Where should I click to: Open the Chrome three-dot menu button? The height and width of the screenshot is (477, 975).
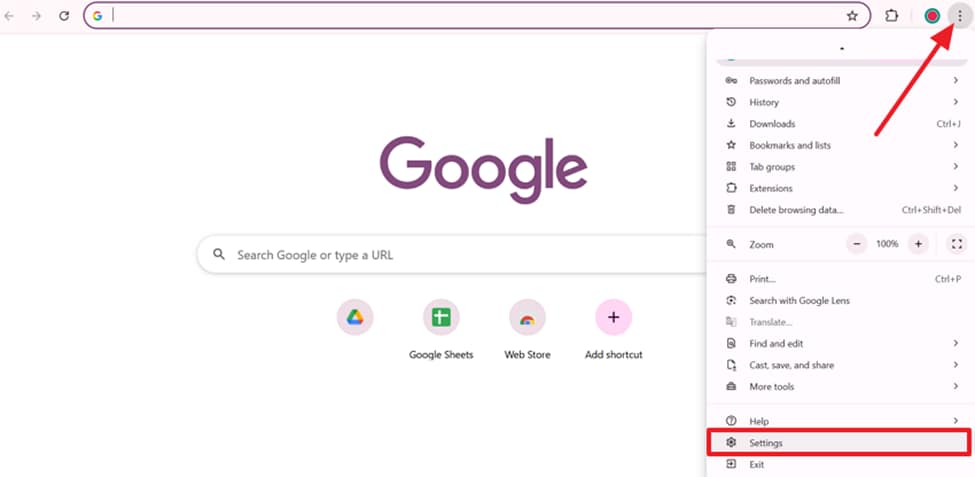959,16
